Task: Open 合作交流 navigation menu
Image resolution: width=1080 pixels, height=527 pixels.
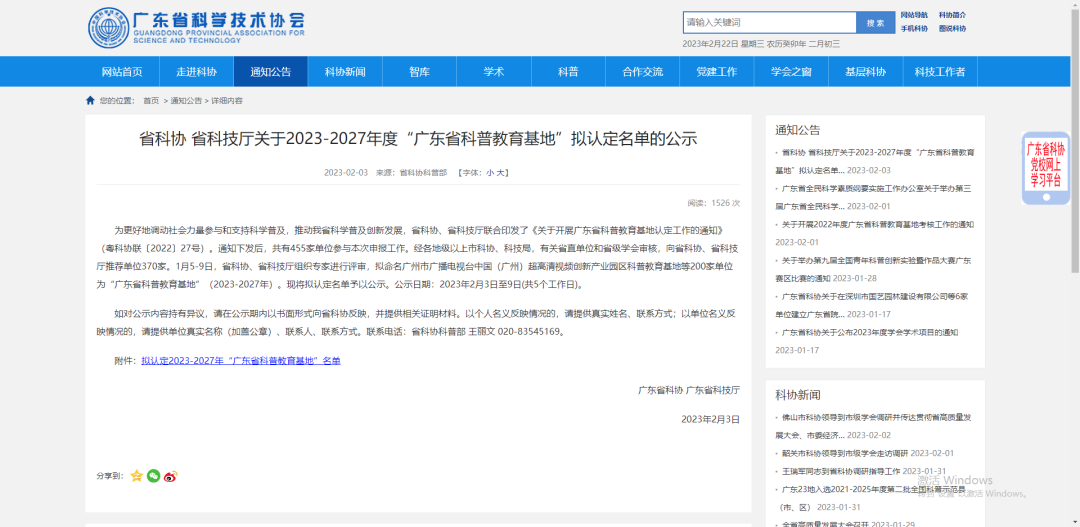Action: (643, 72)
